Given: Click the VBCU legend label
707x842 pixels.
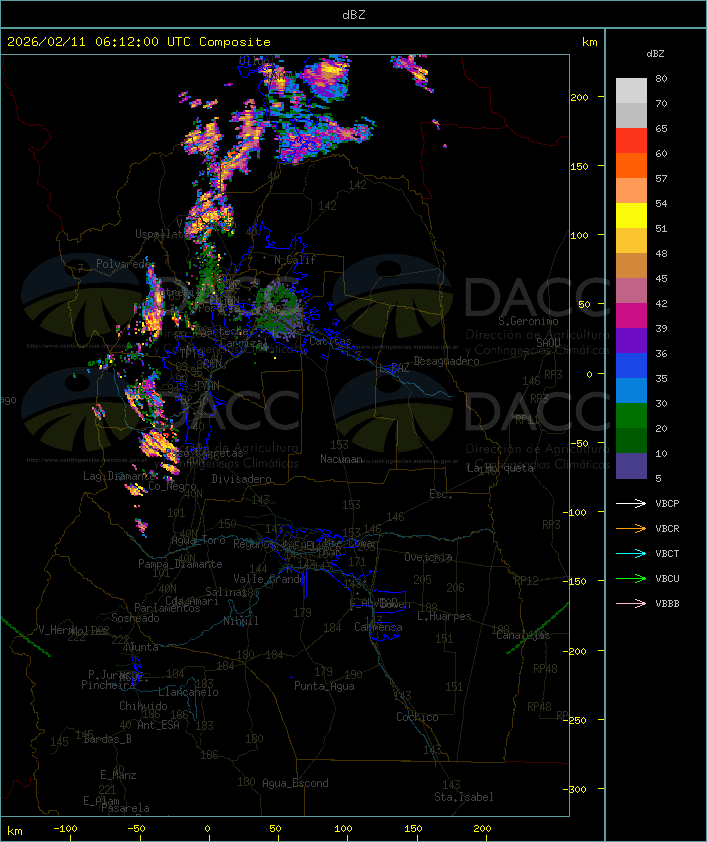Looking at the screenshot, I should tap(667, 579).
